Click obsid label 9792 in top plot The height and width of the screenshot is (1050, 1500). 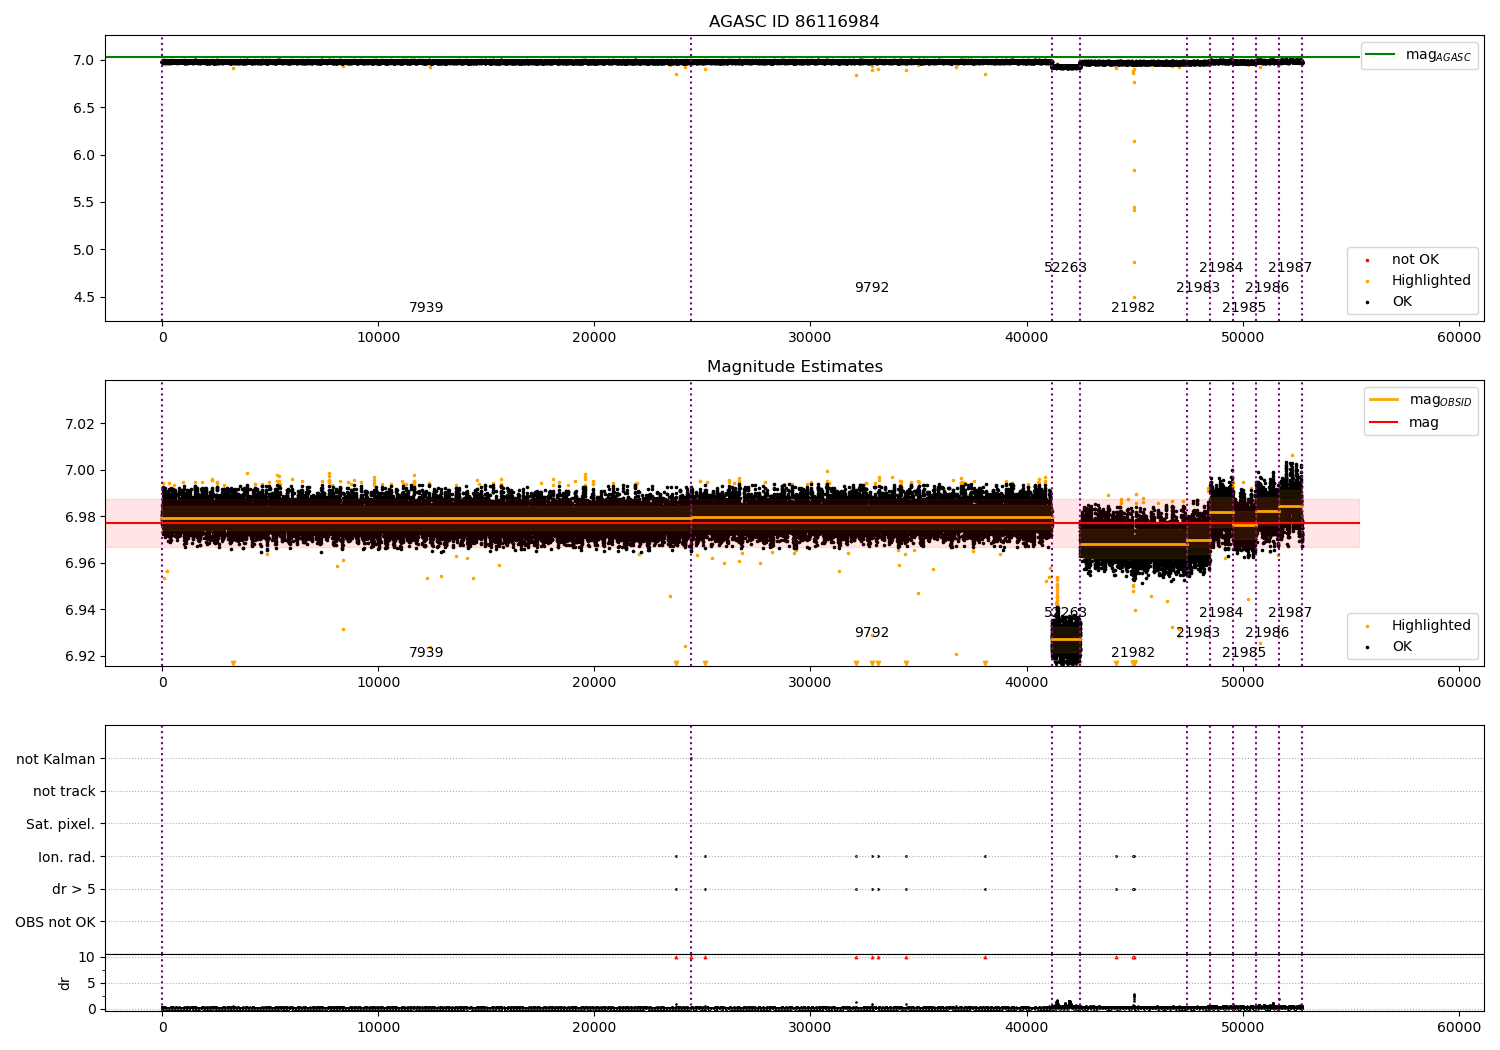click(x=872, y=288)
